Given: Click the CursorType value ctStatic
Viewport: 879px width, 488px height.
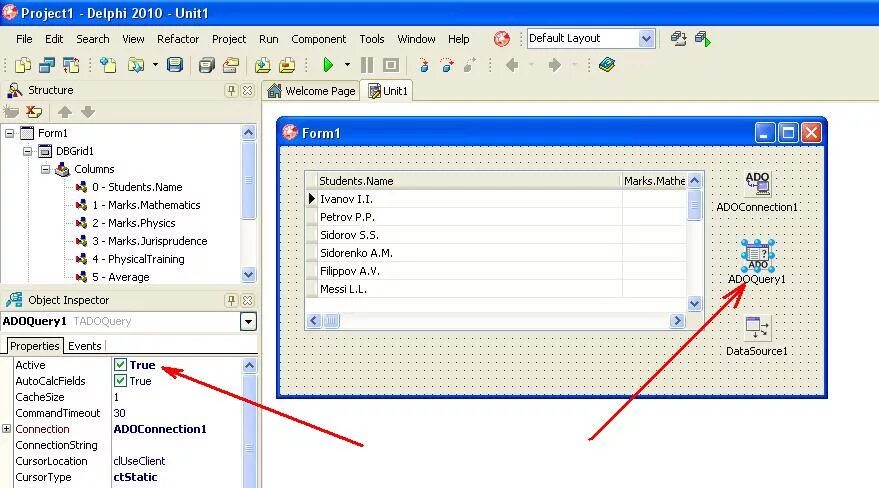Looking at the screenshot, I should (x=135, y=477).
